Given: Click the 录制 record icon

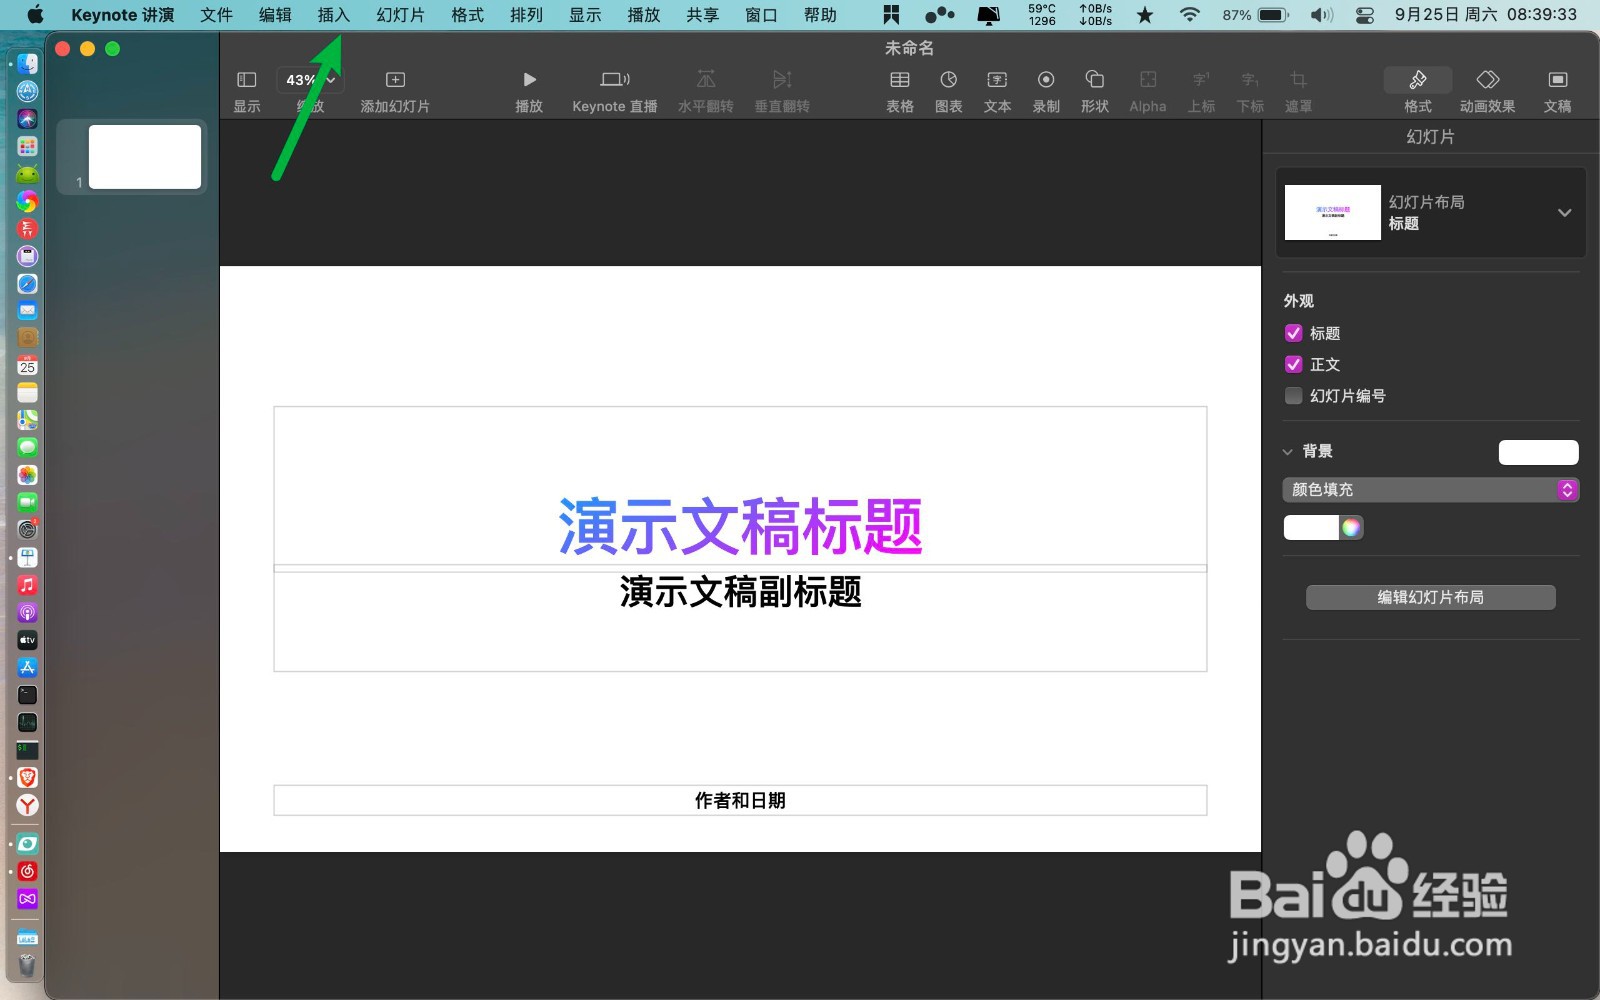Looking at the screenshot, I should click(x=1046, y=80).
